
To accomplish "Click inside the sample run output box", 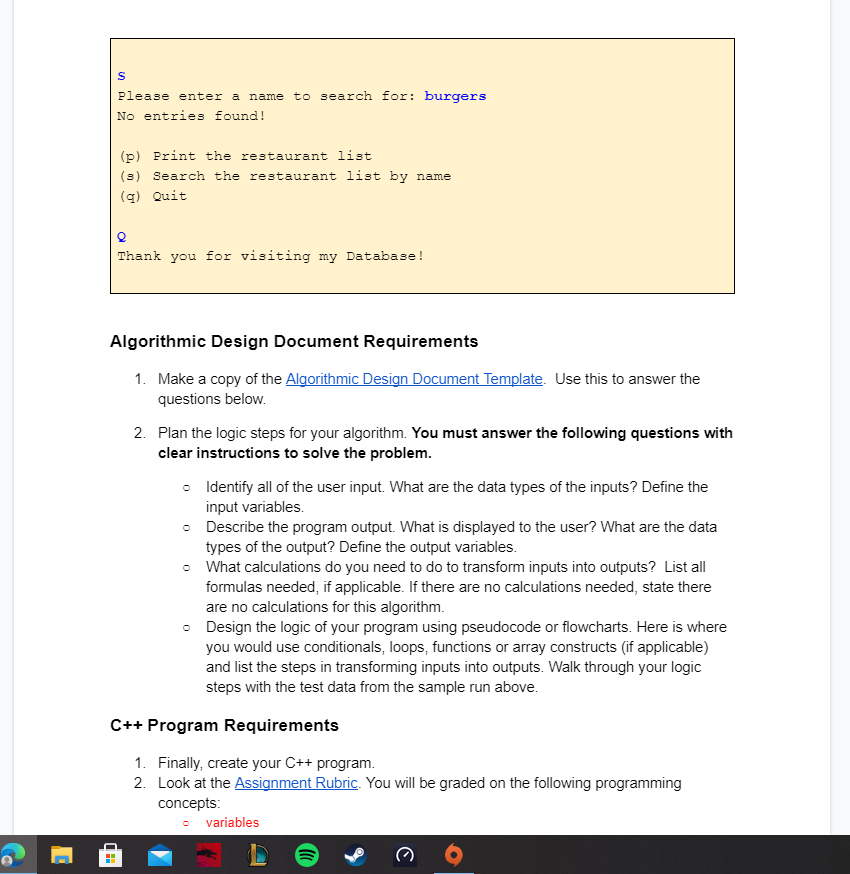I will (420, 165).
